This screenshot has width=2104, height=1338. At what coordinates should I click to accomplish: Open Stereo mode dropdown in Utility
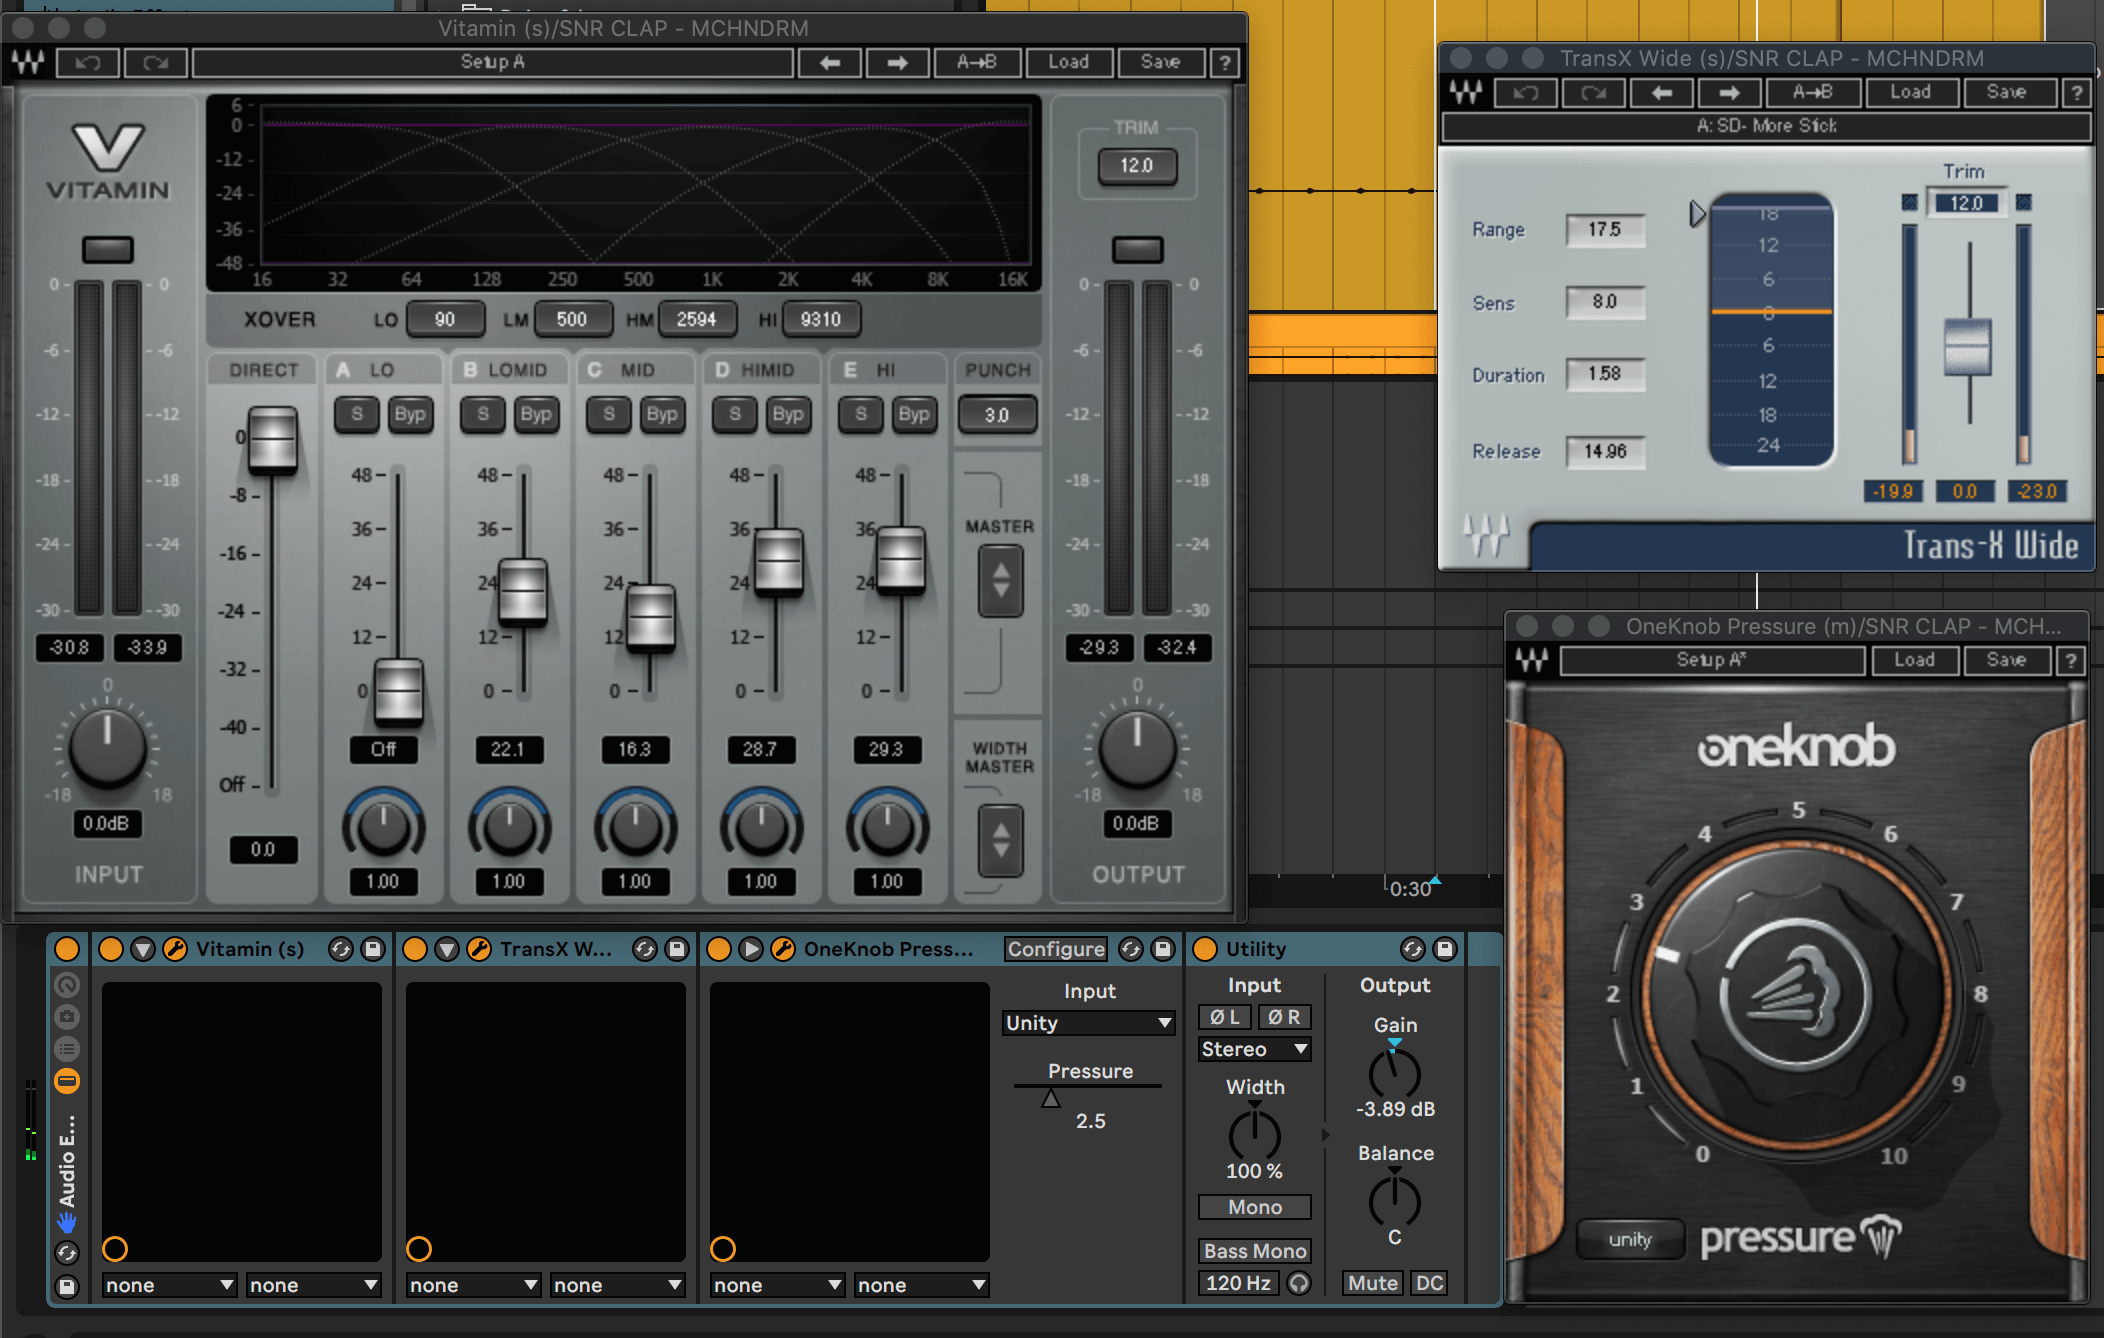(1255, 1049)
